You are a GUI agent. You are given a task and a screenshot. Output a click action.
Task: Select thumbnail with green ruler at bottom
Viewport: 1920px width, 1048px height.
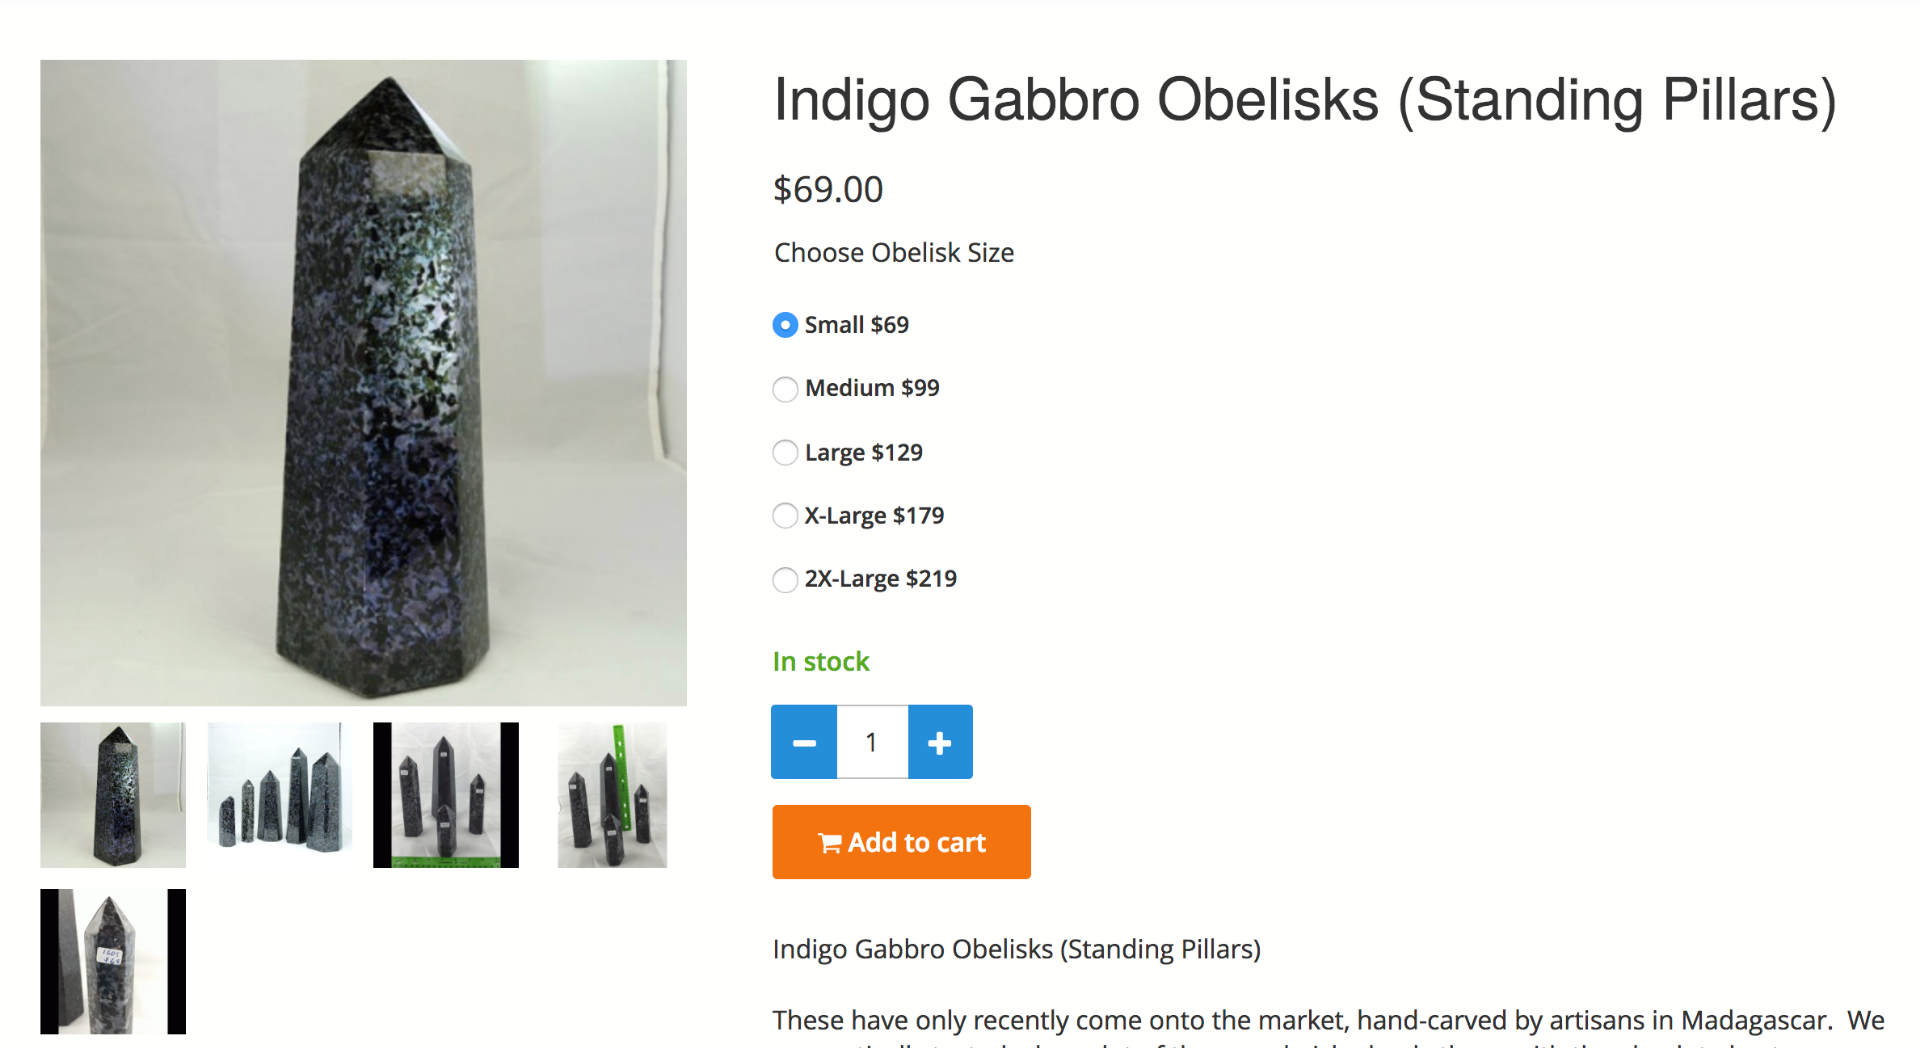[x=446, y=795]
